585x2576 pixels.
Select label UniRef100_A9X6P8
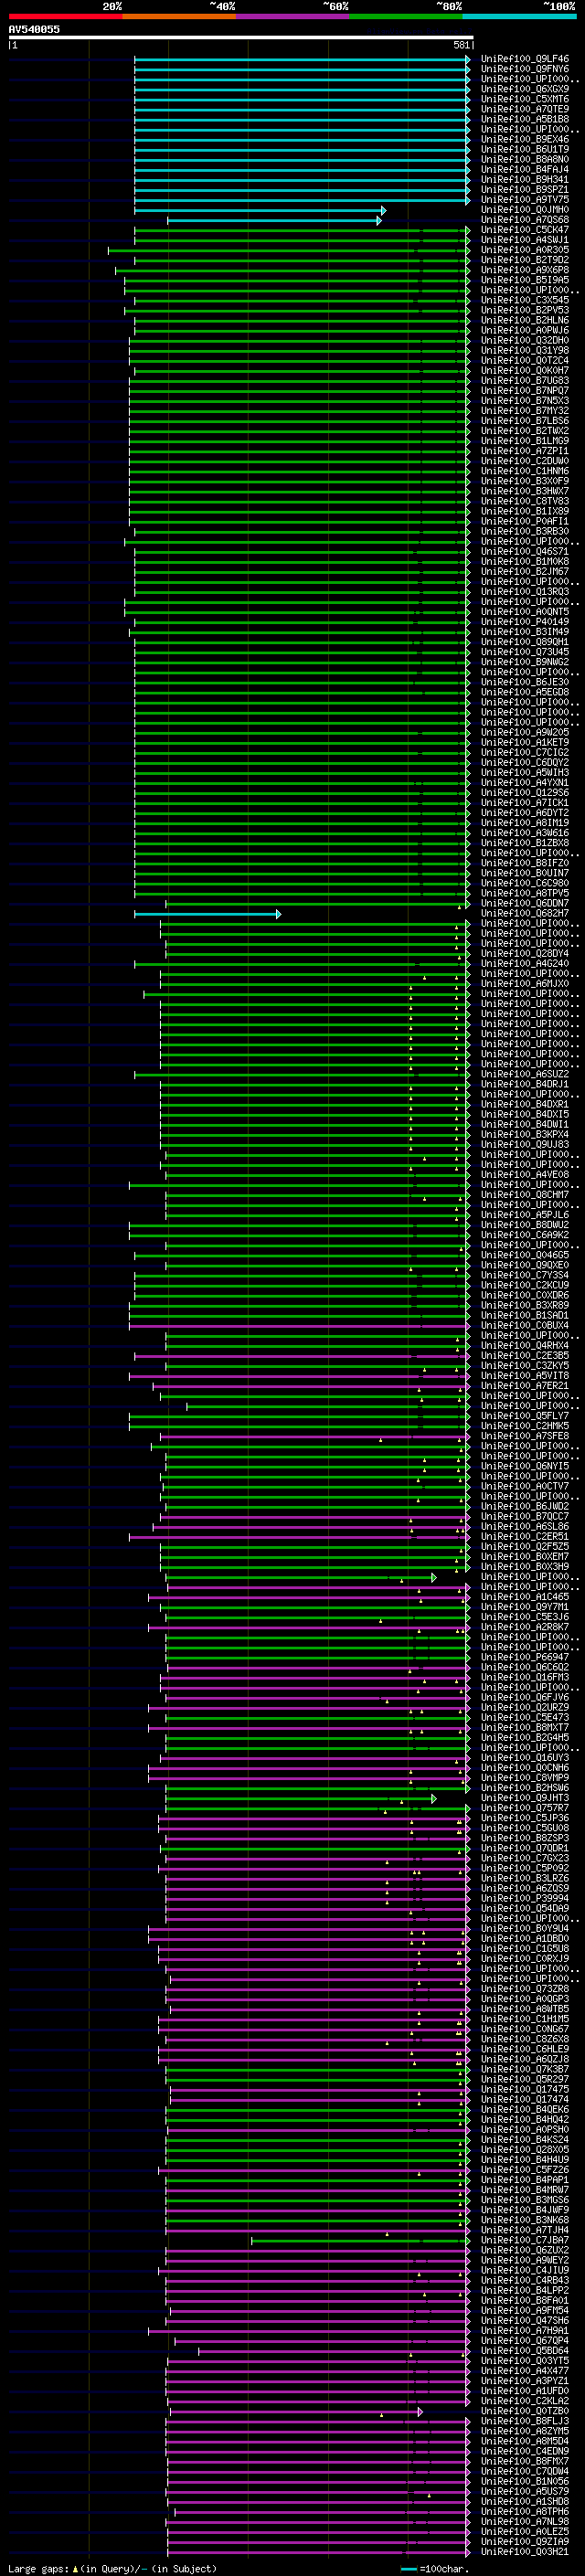(524, 270)
